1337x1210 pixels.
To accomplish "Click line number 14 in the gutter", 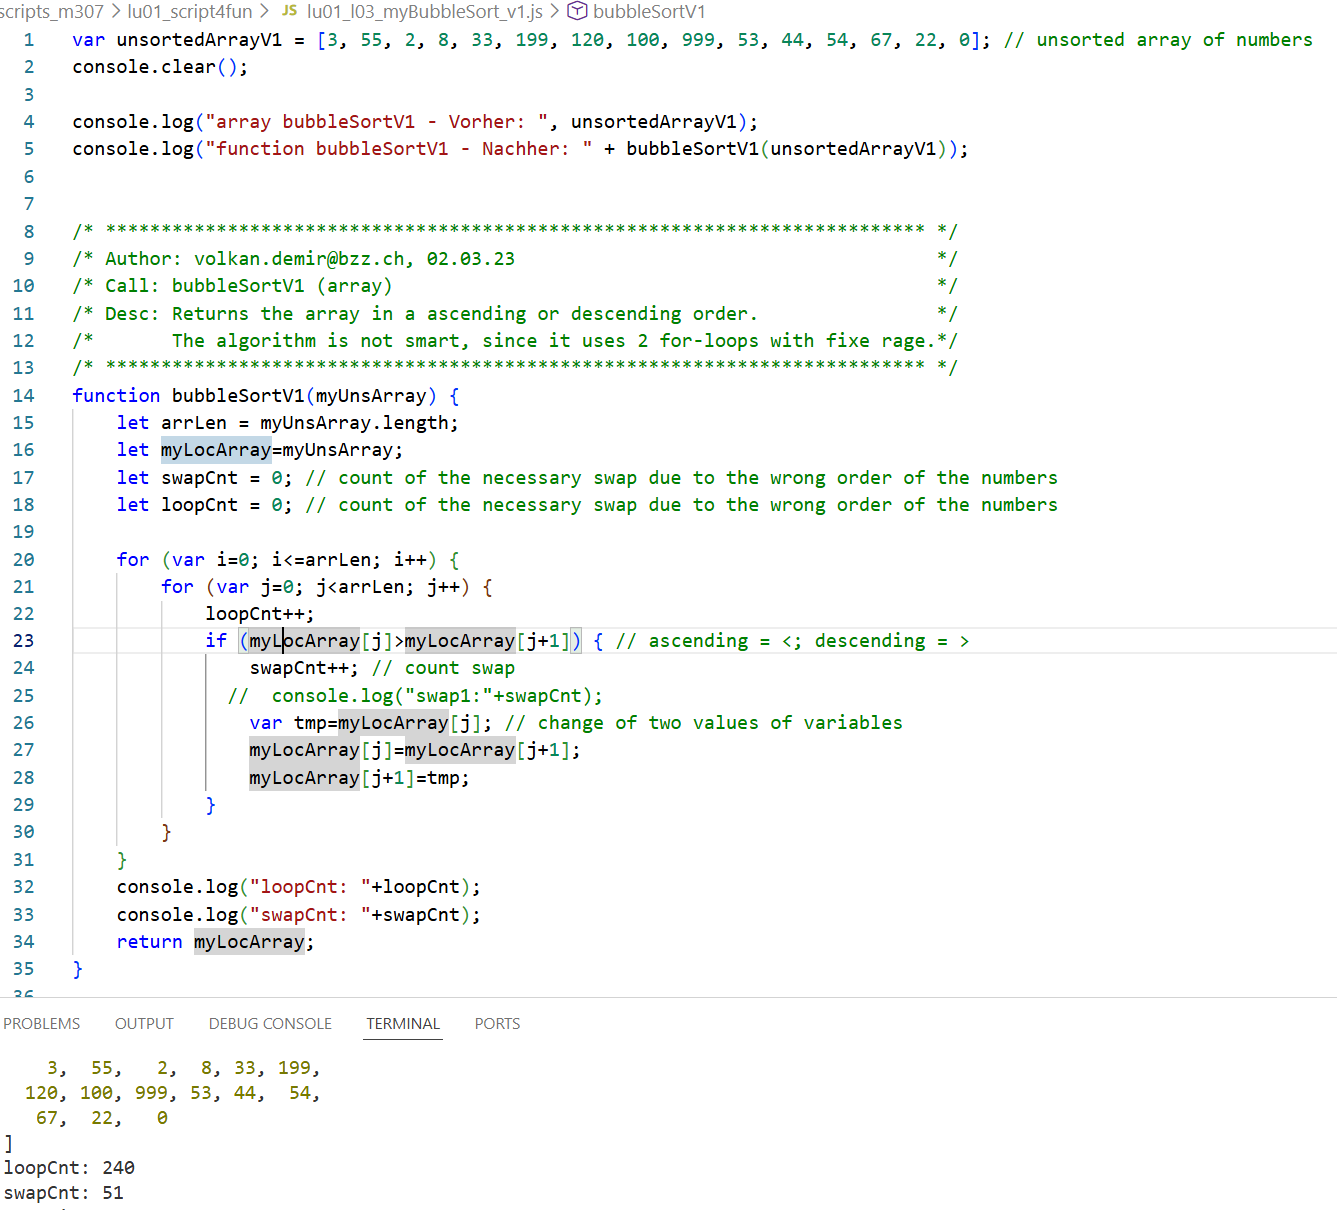I will click(x=24, y=396).
